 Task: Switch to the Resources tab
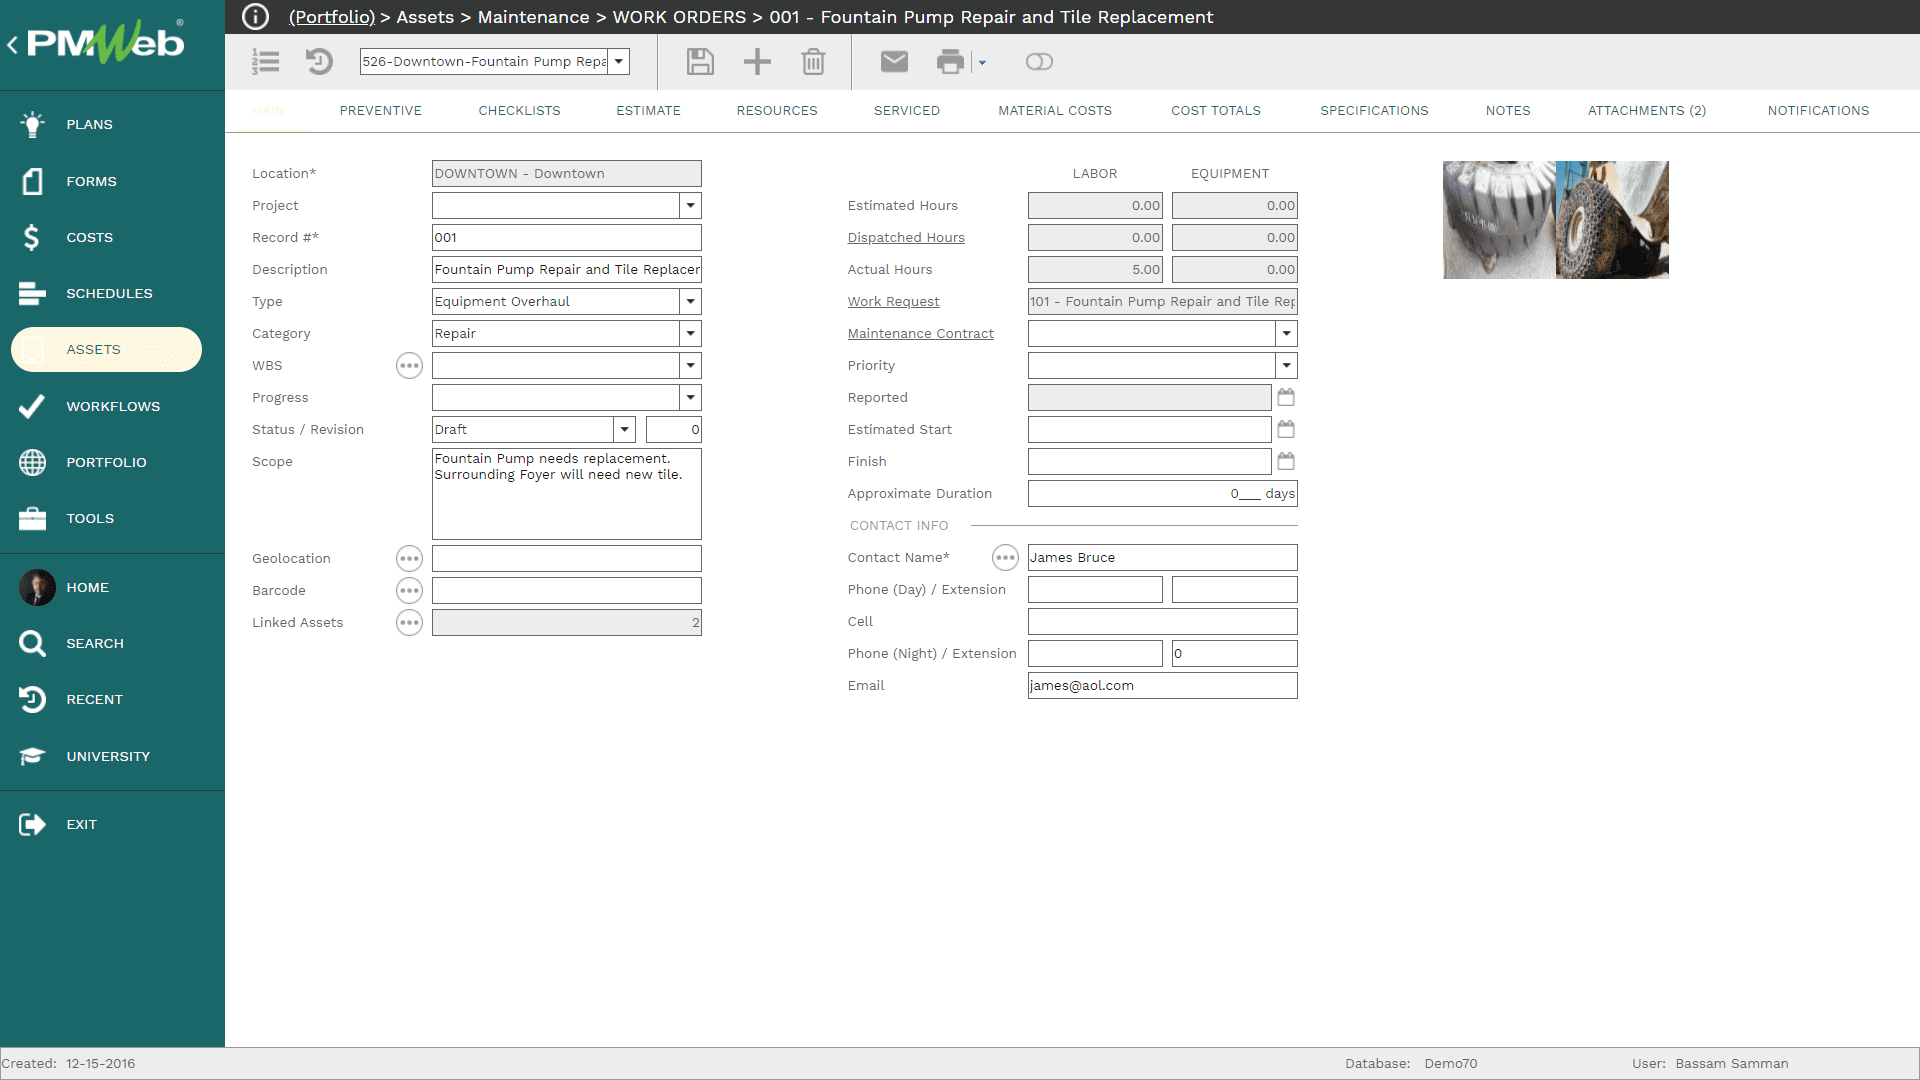pos(777,111)
